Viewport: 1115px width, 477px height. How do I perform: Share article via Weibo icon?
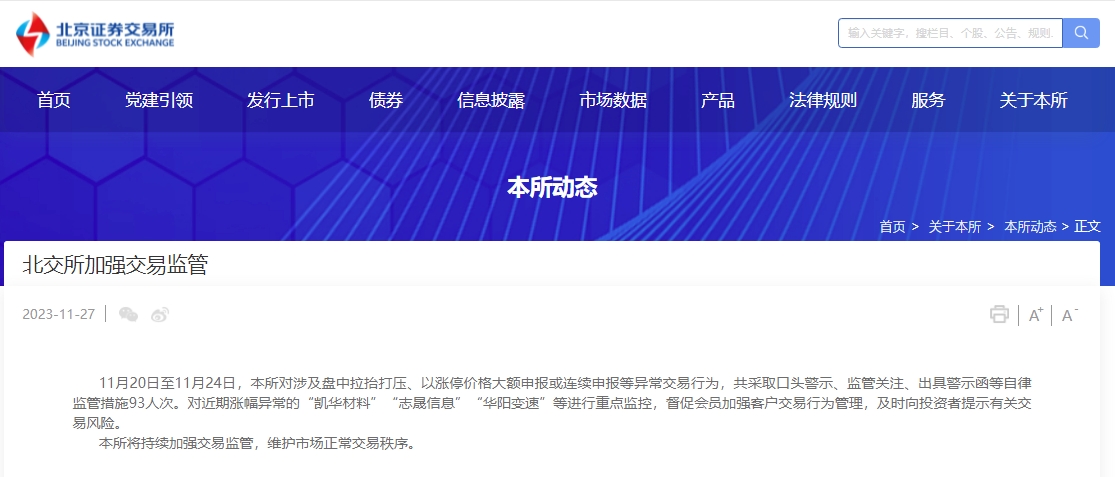tap(160, 315)
